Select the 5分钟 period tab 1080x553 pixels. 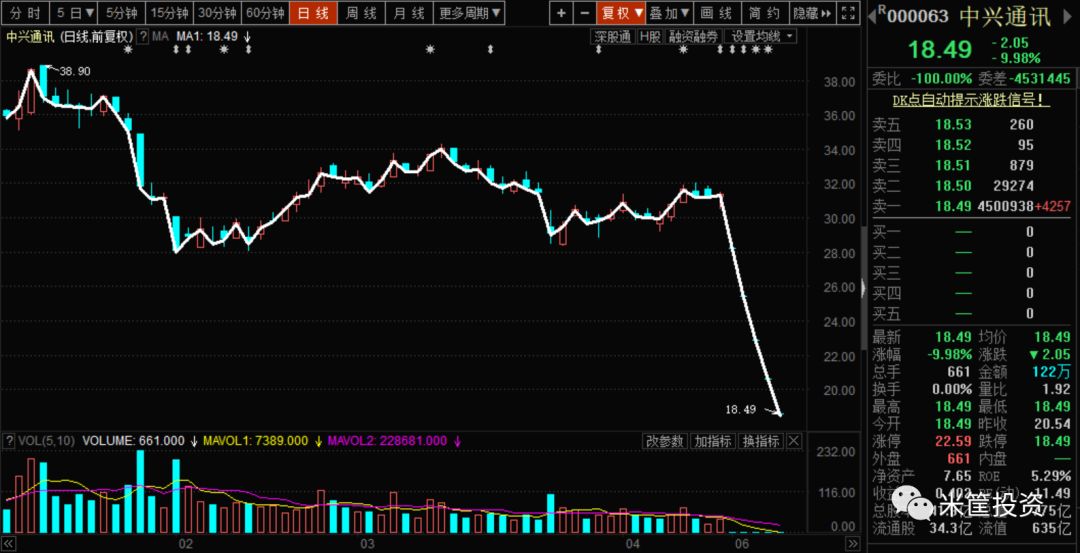pyautogui.click(x=123, y=12)
